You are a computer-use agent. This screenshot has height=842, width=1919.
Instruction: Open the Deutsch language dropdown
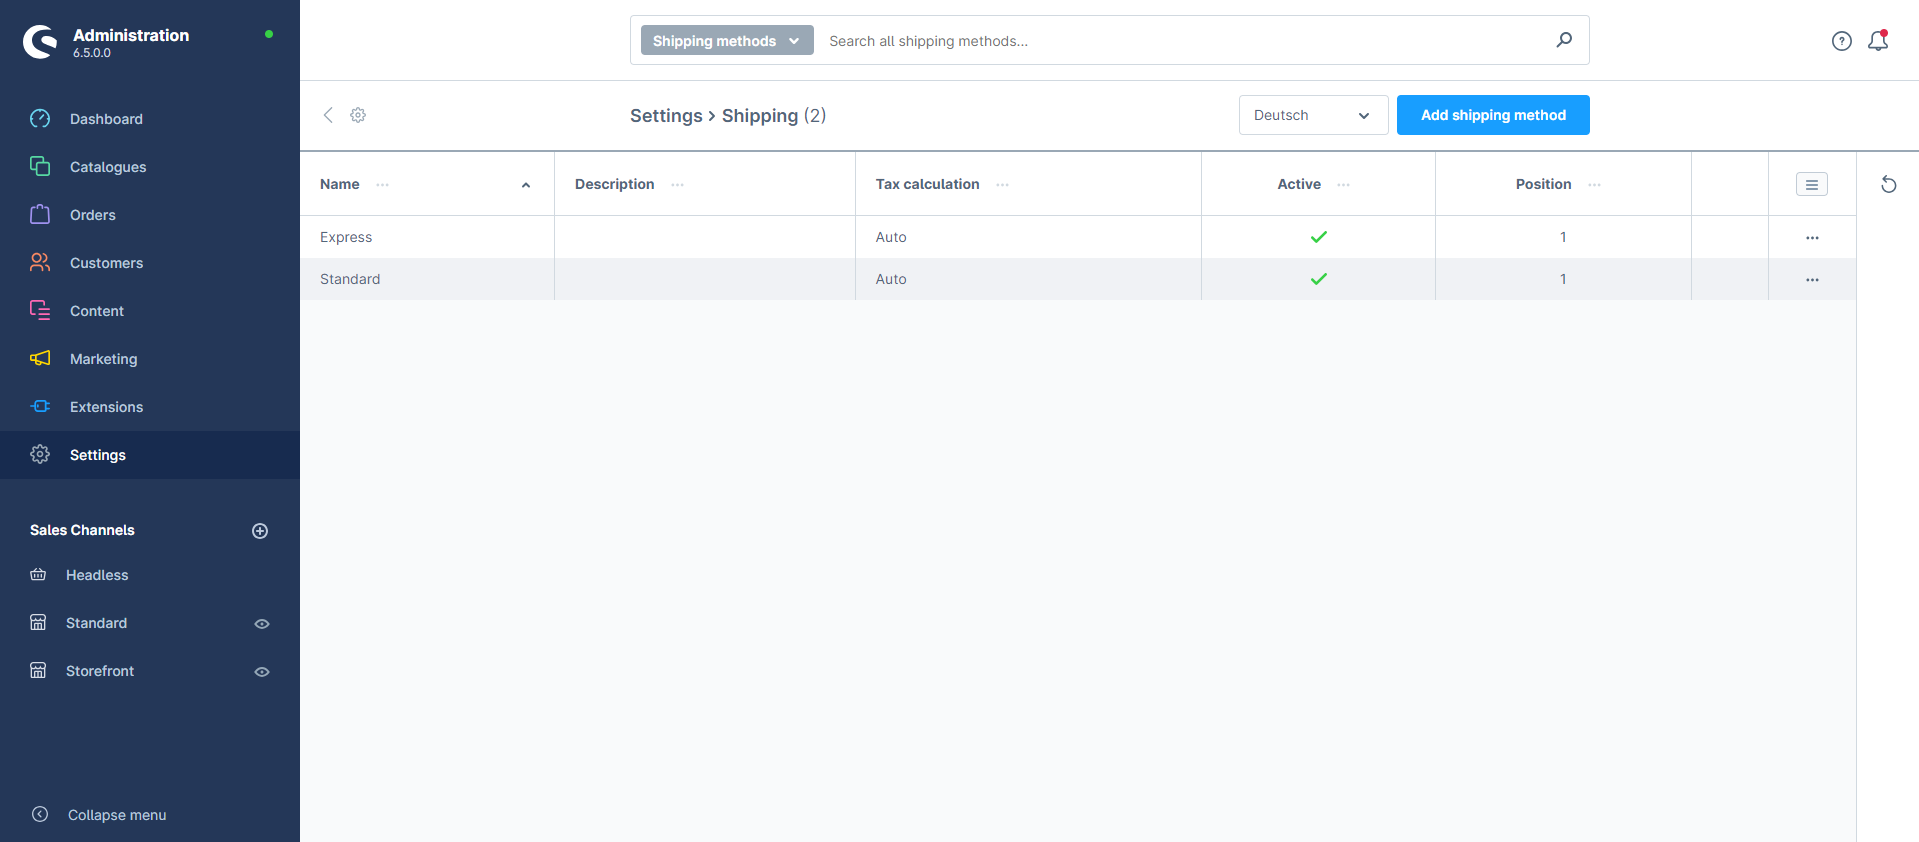tap(1312, 115)
